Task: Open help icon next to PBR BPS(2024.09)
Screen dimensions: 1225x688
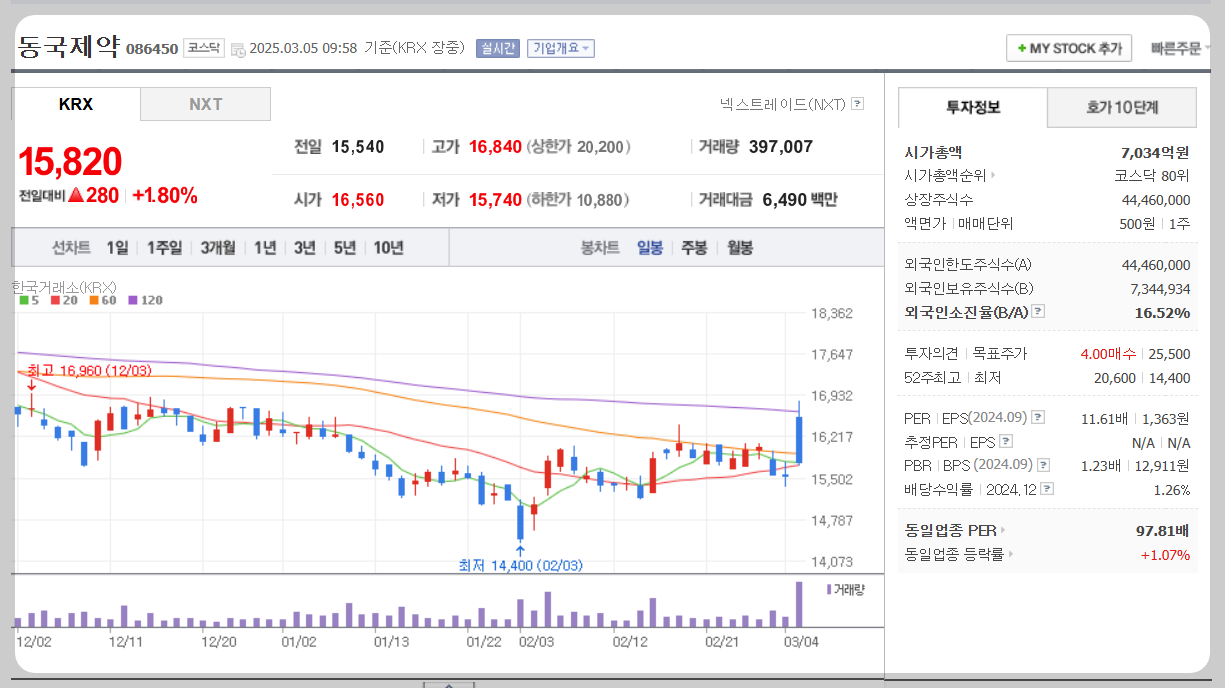Action: 1043,465
